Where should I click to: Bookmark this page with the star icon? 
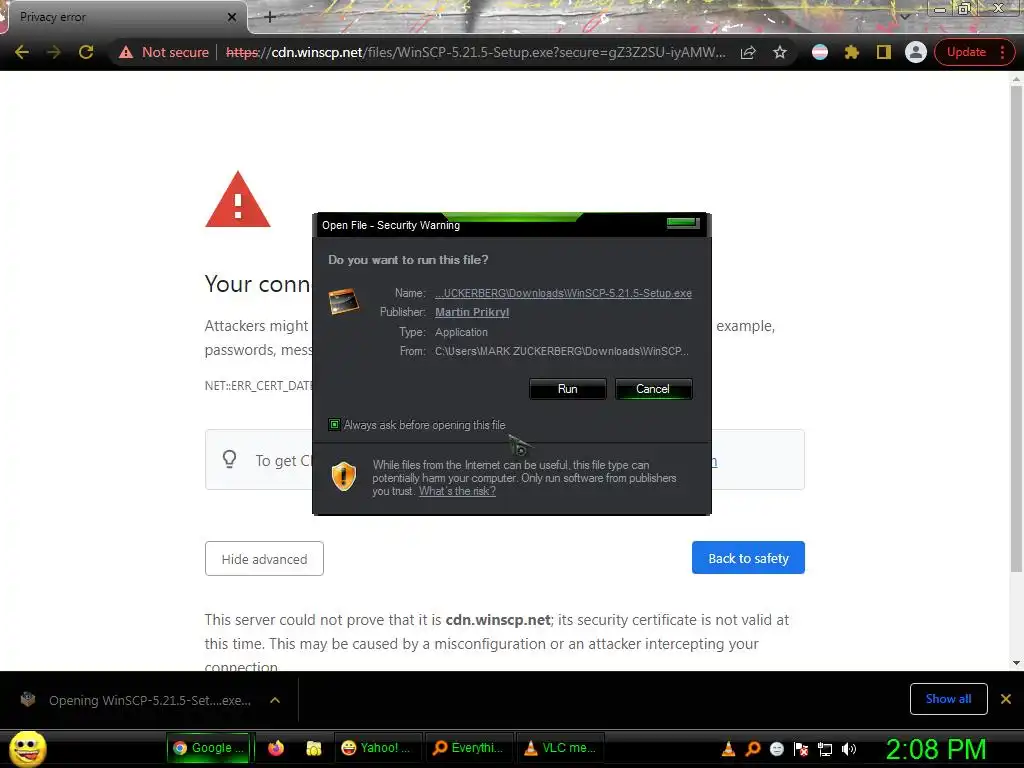click(780, 52)
